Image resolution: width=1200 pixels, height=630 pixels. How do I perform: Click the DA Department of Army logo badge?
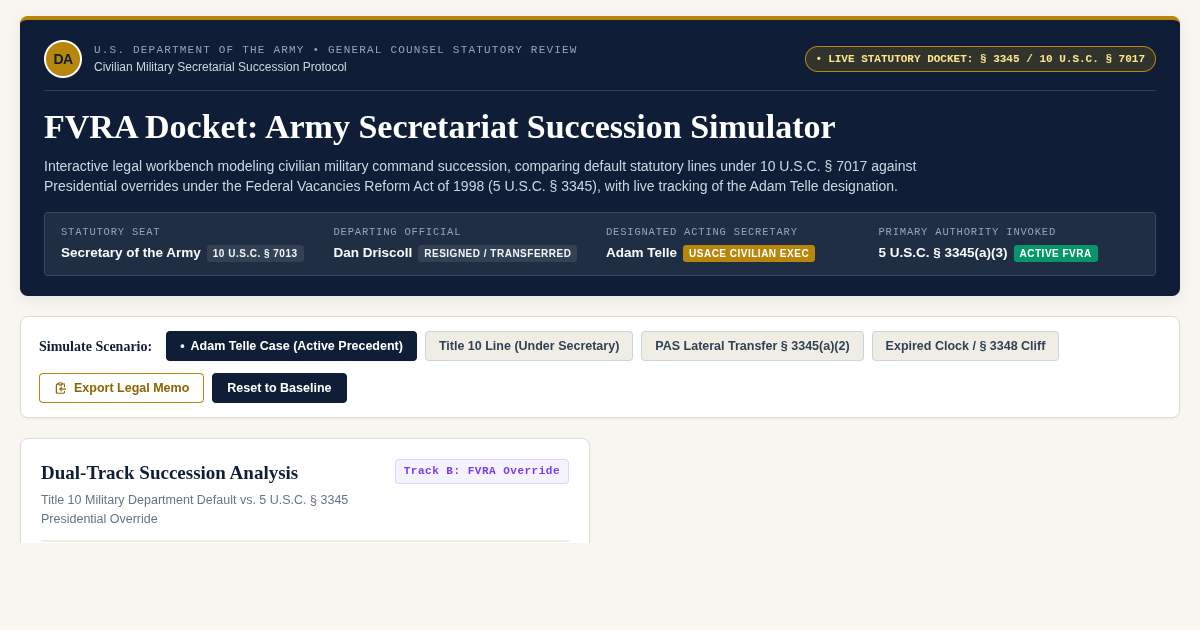point(63,59)
